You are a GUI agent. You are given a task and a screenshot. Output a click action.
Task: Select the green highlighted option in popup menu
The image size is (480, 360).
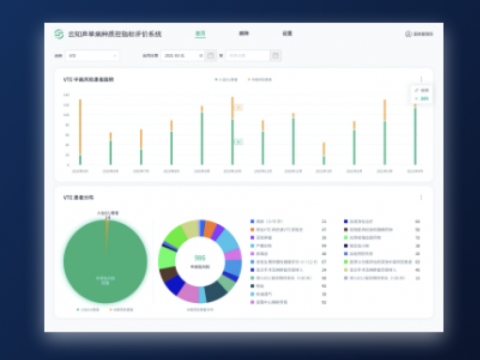[422, 99]
